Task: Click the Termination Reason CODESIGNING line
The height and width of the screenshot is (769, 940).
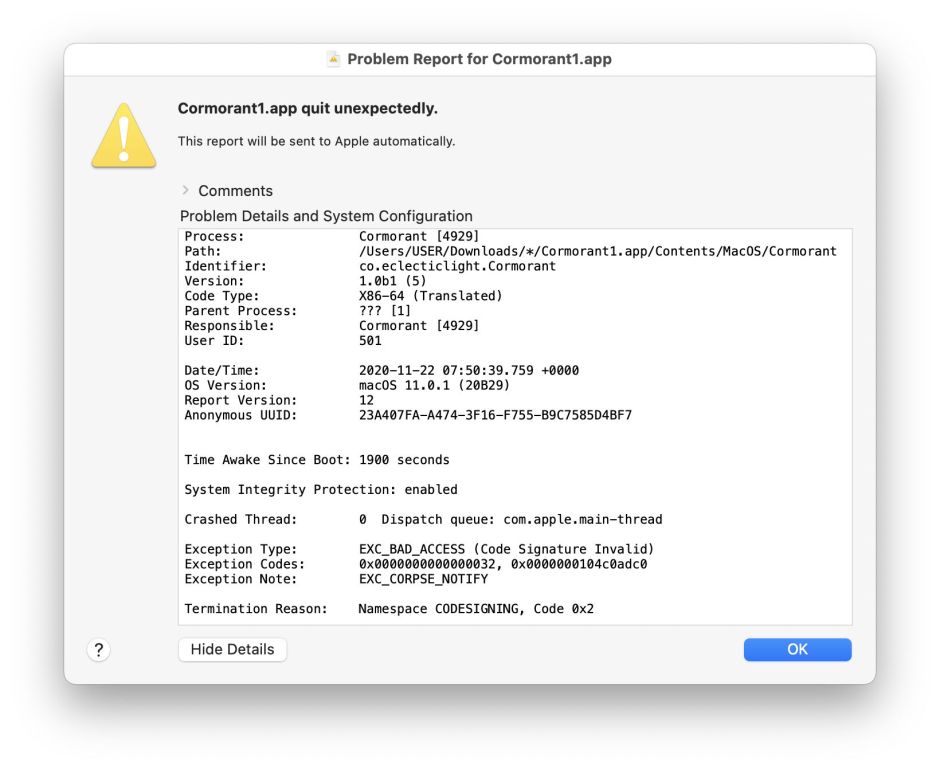Action: click(476, 608)
